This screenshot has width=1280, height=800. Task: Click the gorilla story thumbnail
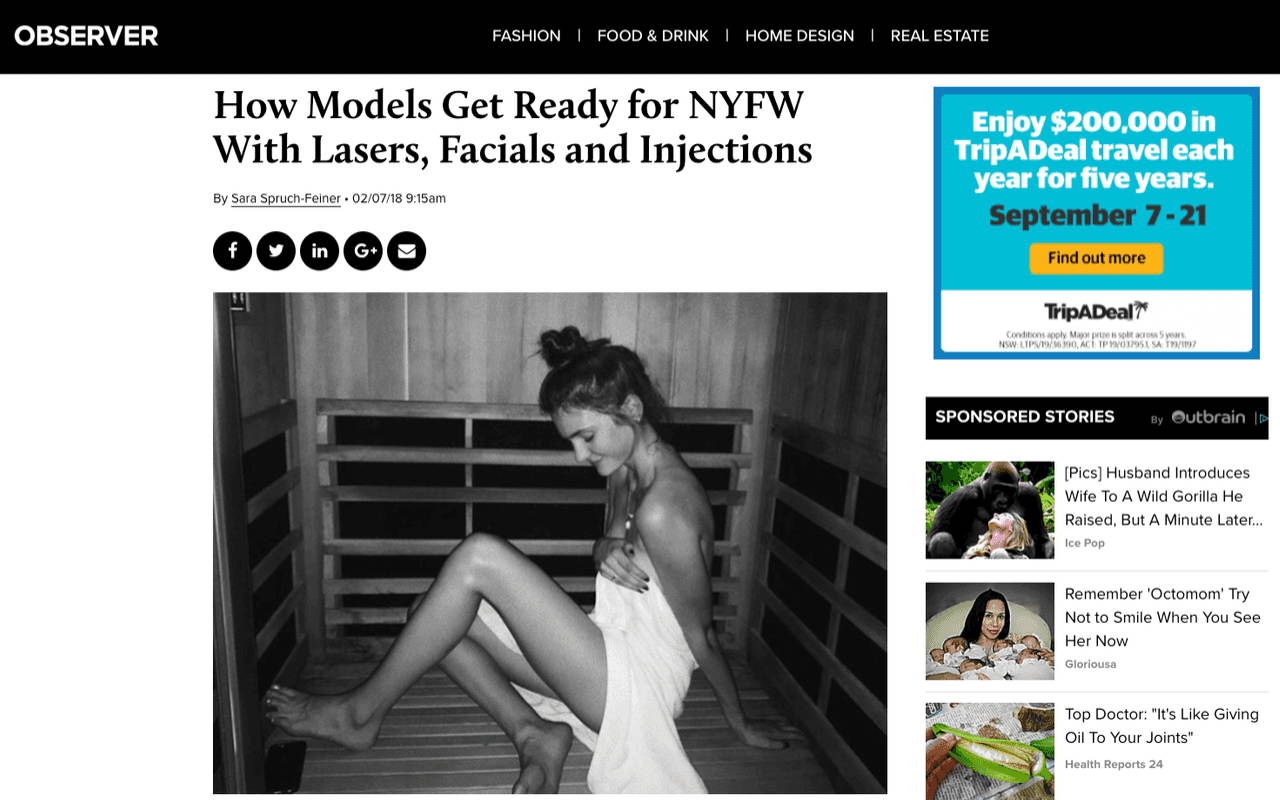990,509
